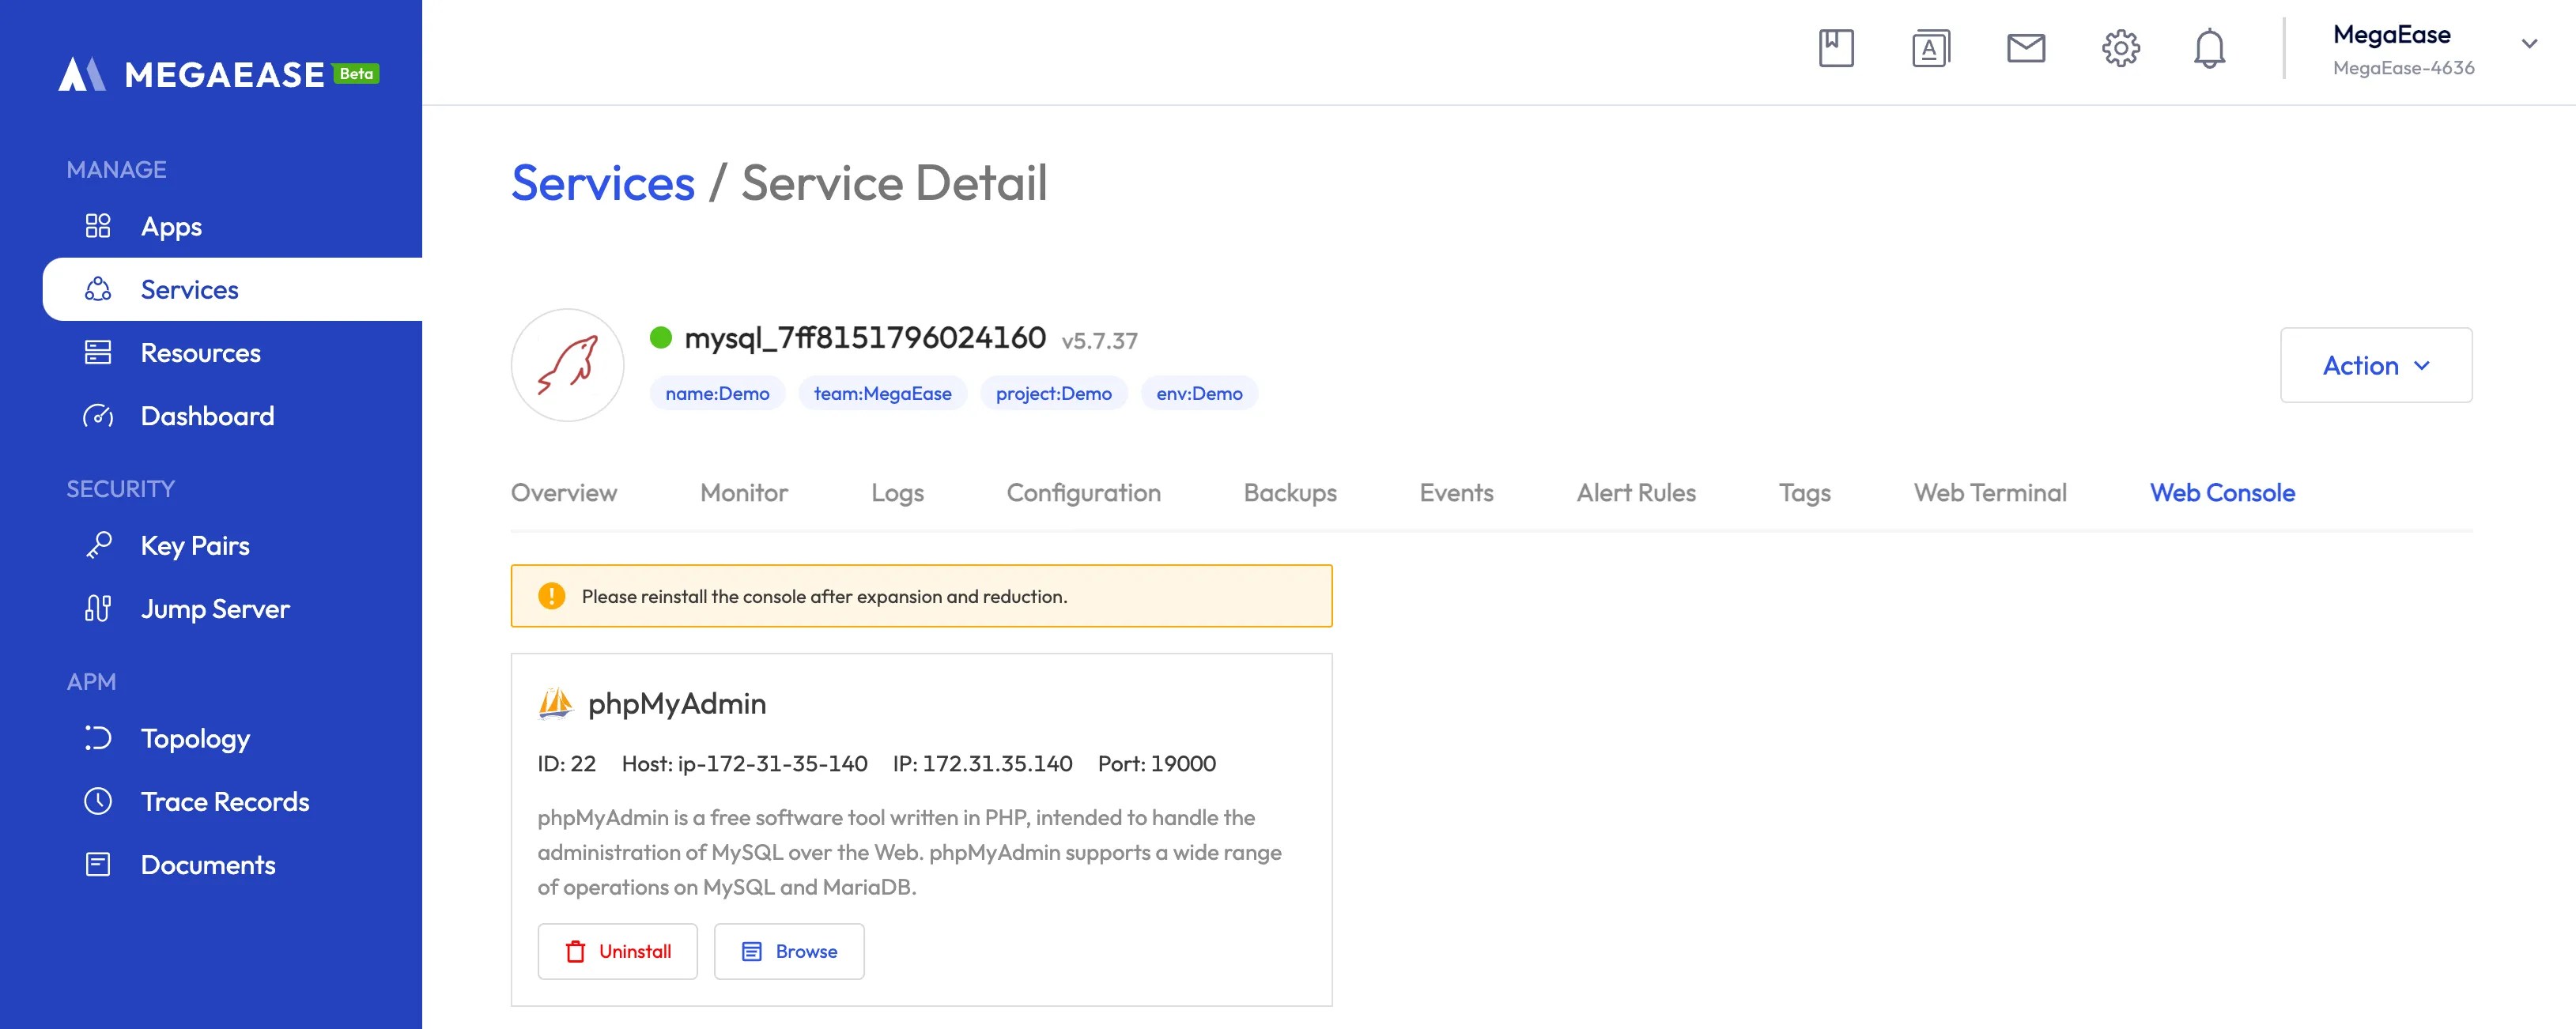Click the orange warning alert icon
This screenshot has width=2576, height=1029.
[551, 596]
